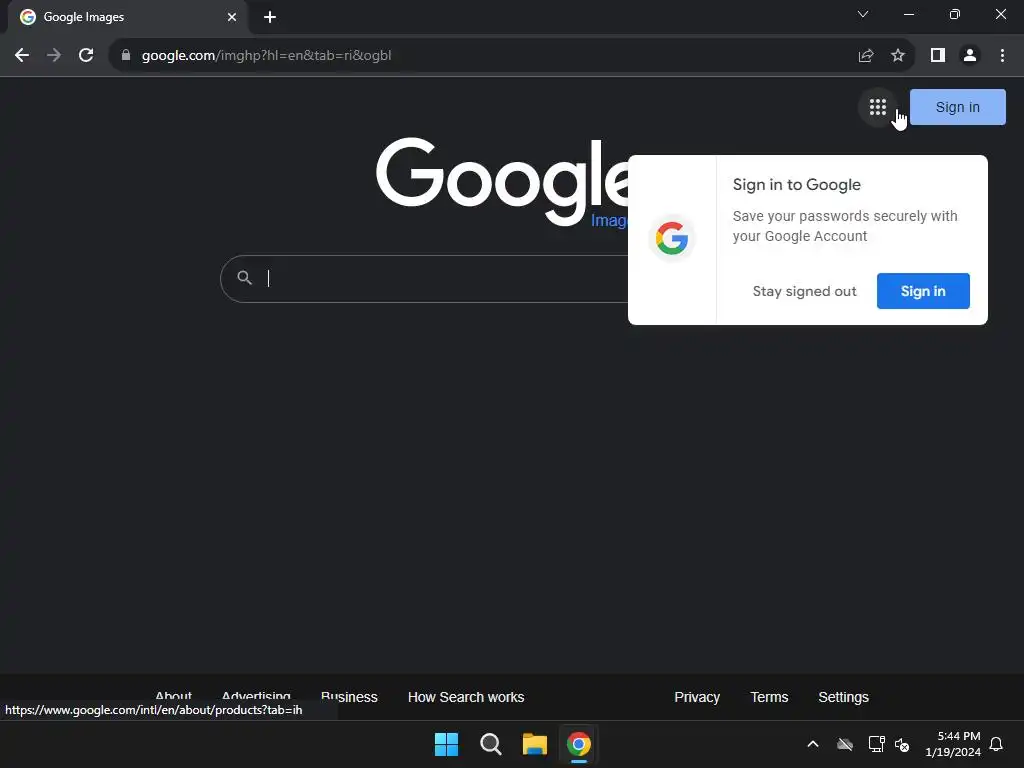The width and height of the screenshot is (1024, 768).
Task: Open the Chrome profile menu
Action: point(970,56)
